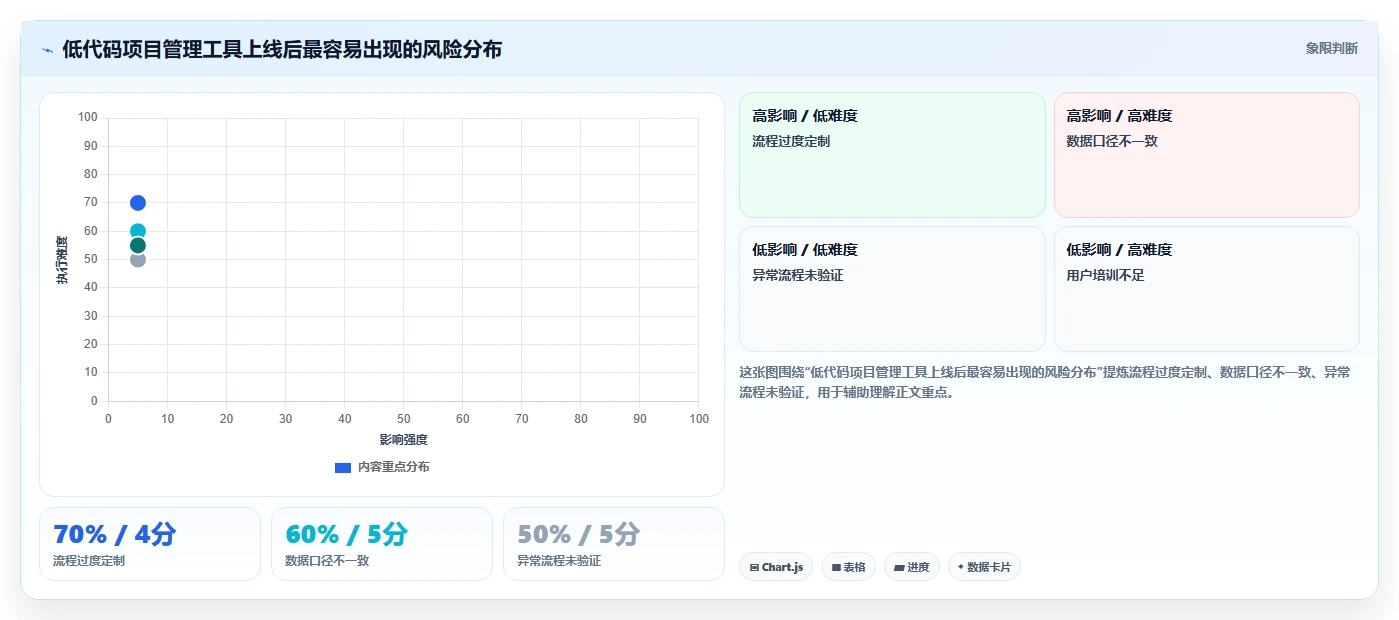Select the dark teal data point at 55
1399x620 pixels.
click(138, 245)
